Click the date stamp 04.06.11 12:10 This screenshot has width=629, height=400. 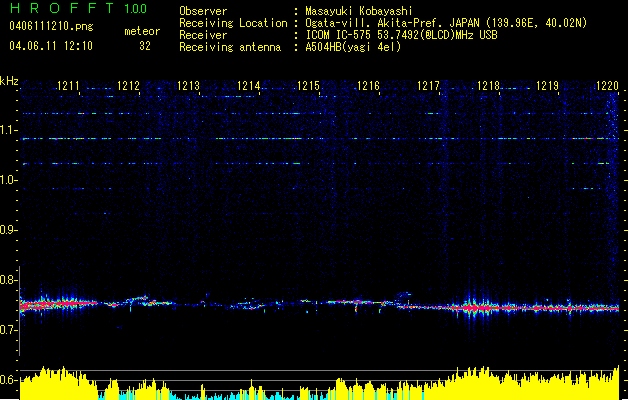(x=51, y=46)
